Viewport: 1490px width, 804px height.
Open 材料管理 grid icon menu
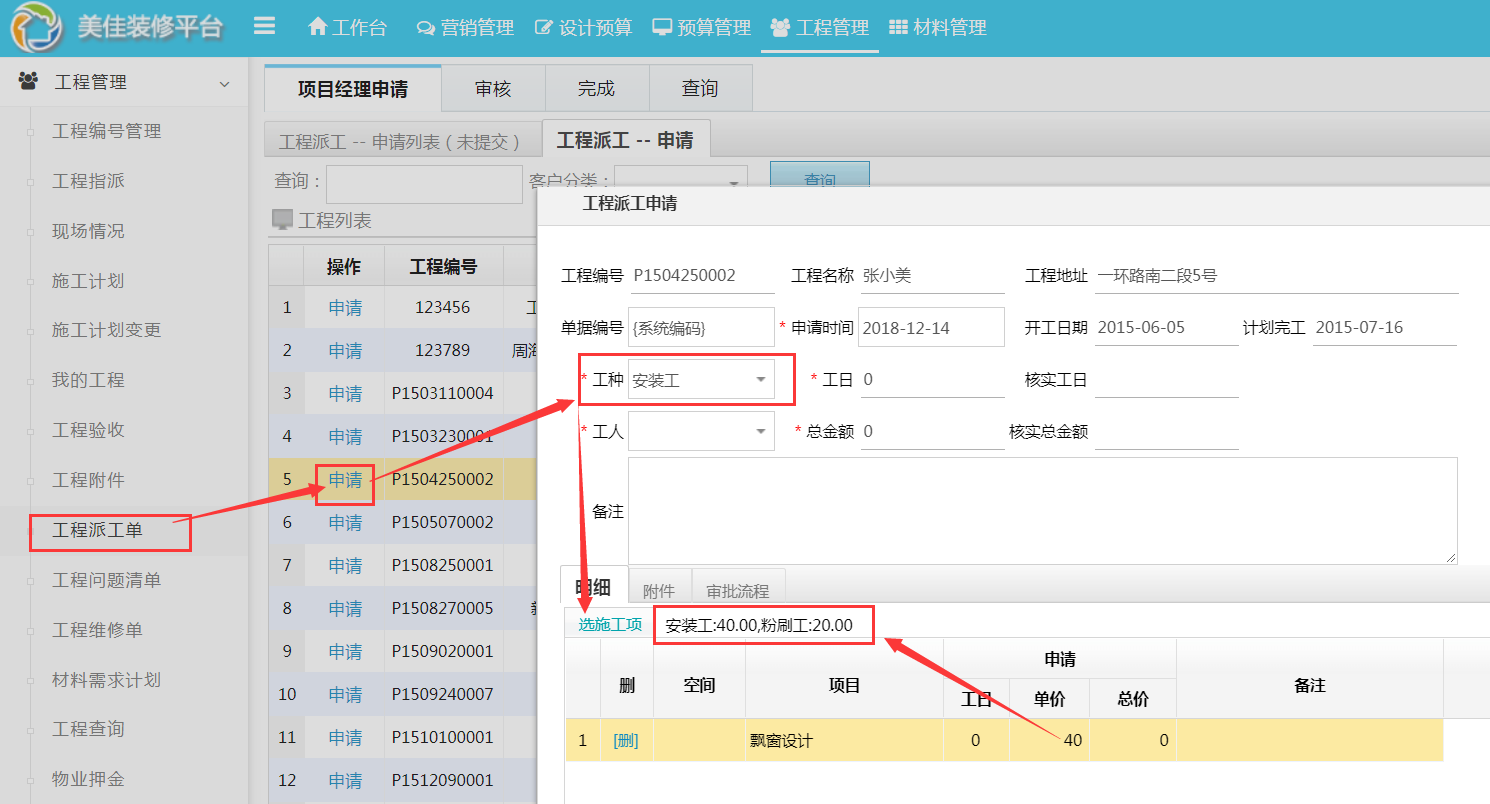pos(937,28)
